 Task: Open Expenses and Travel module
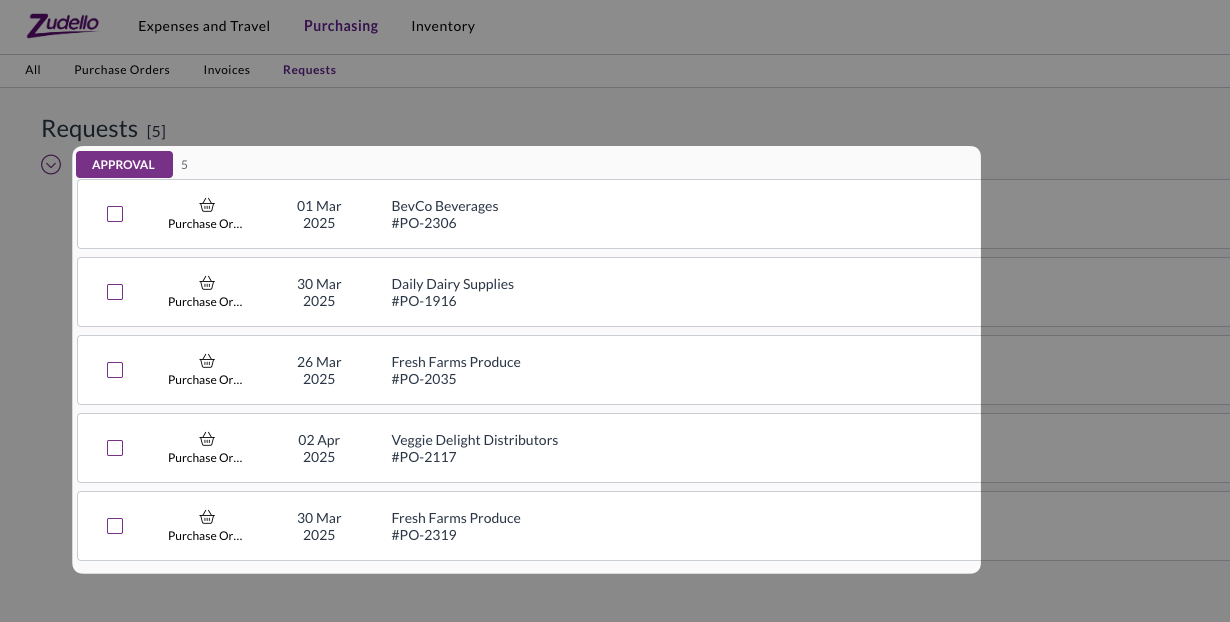click(x=204, y=26)
